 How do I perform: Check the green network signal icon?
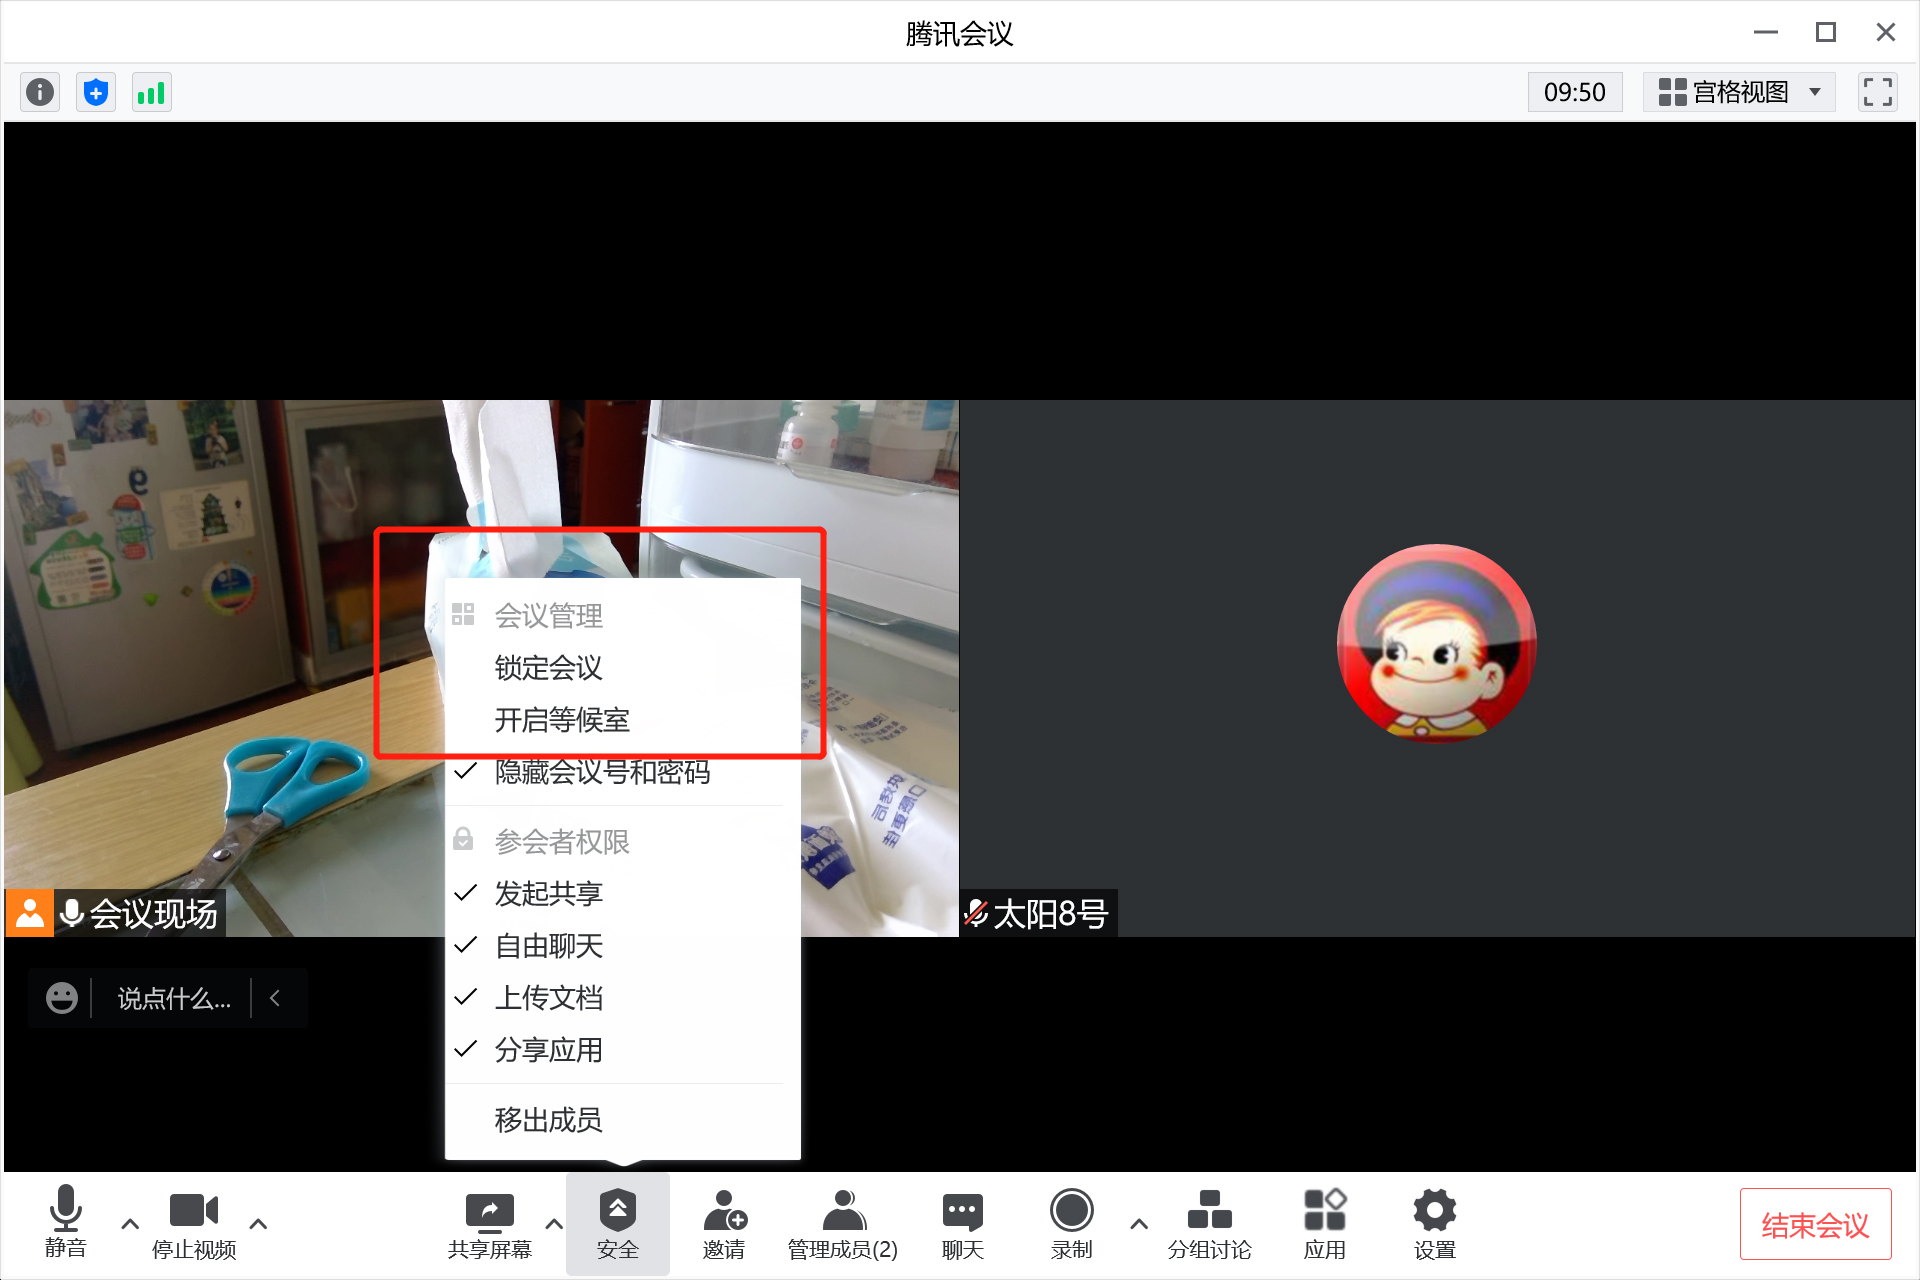click(151, 93)
